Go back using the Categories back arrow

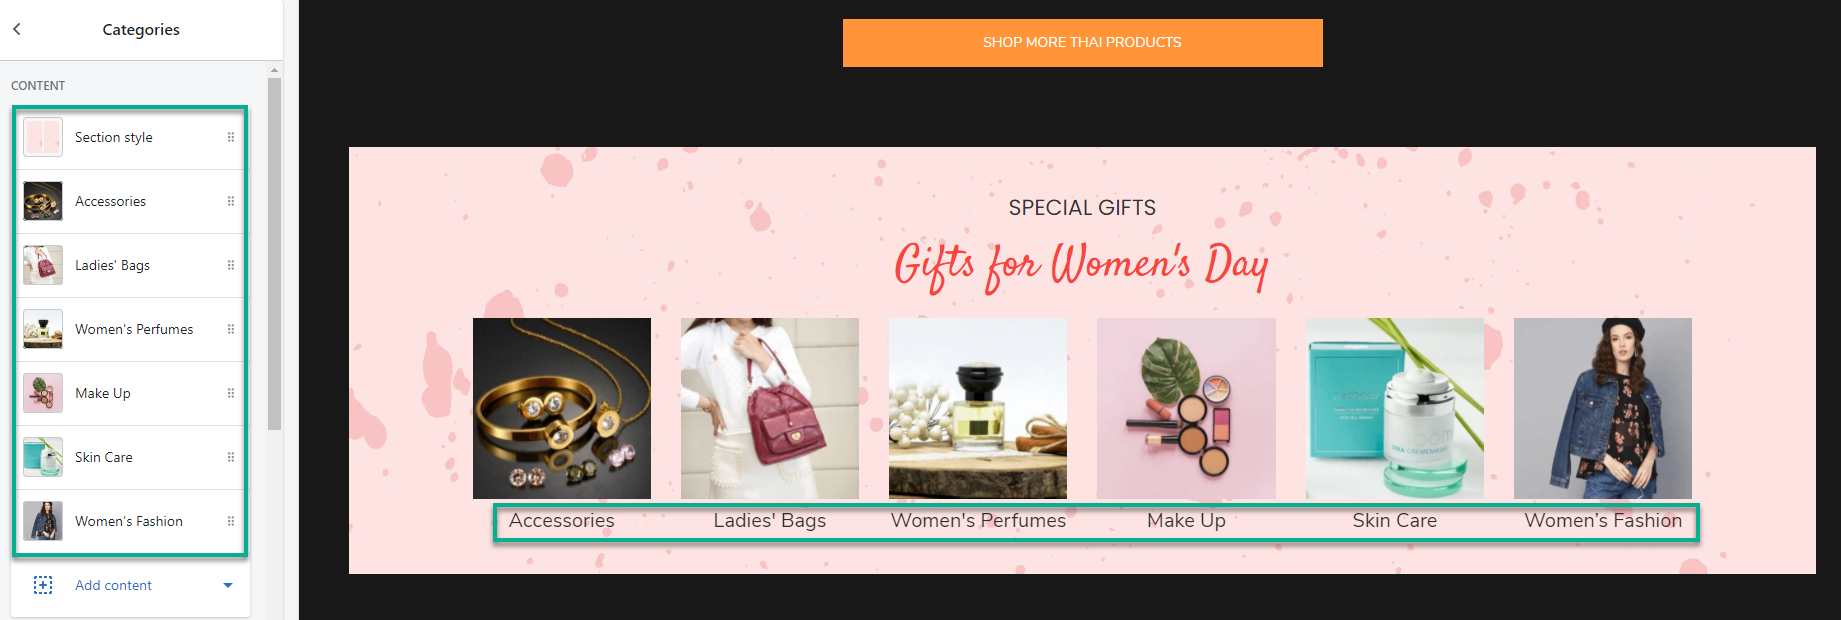17,29
